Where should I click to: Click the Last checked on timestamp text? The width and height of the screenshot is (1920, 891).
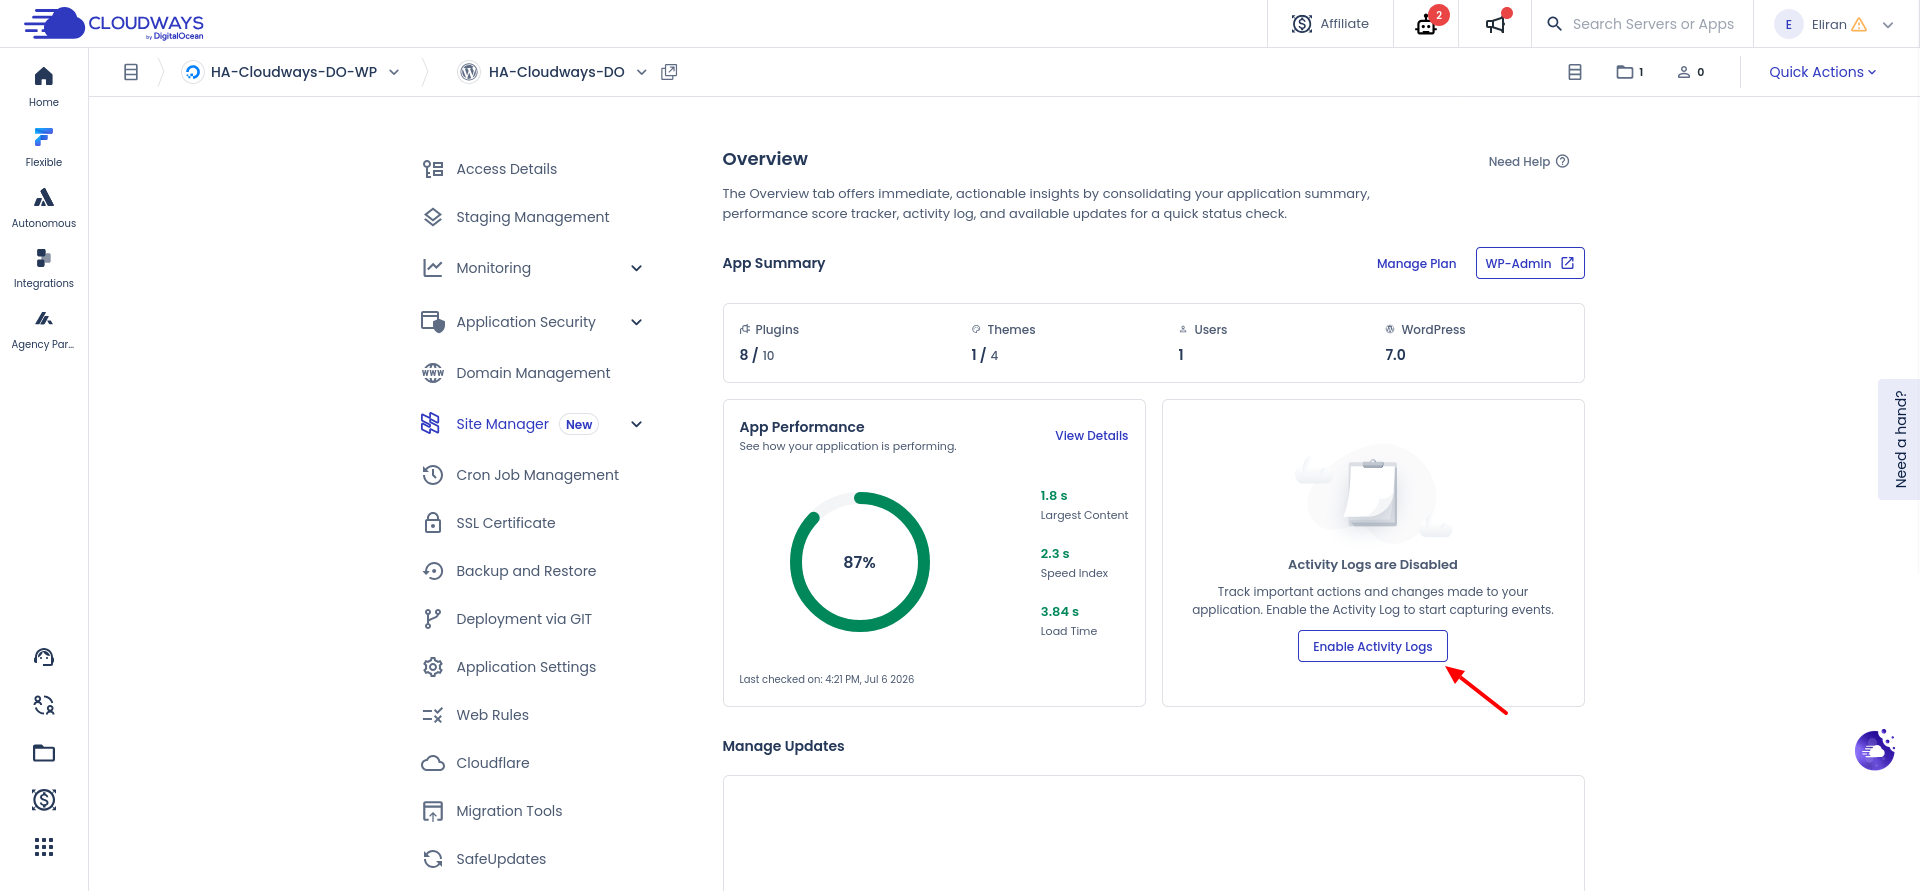[x=826, y=679]
